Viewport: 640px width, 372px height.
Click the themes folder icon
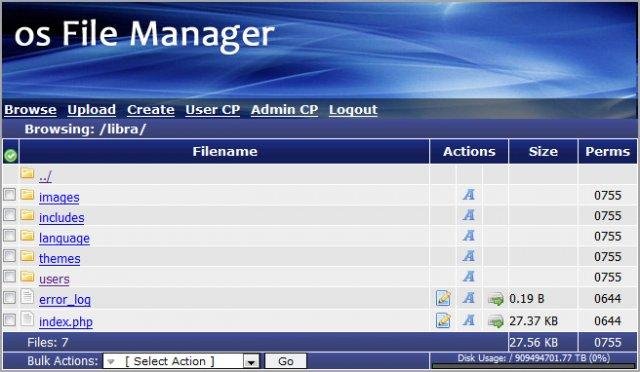pos(27,256)
